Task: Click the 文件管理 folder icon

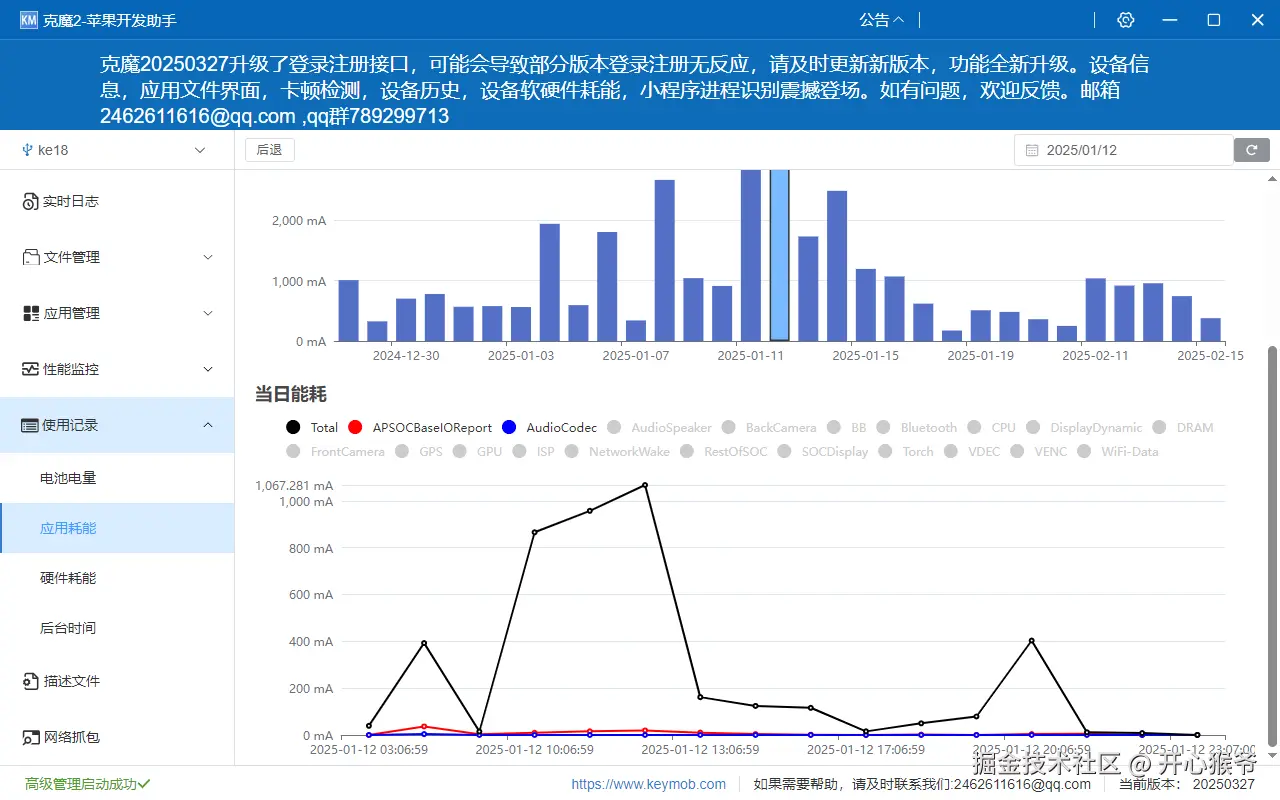Action: click(x=31, y=257)
